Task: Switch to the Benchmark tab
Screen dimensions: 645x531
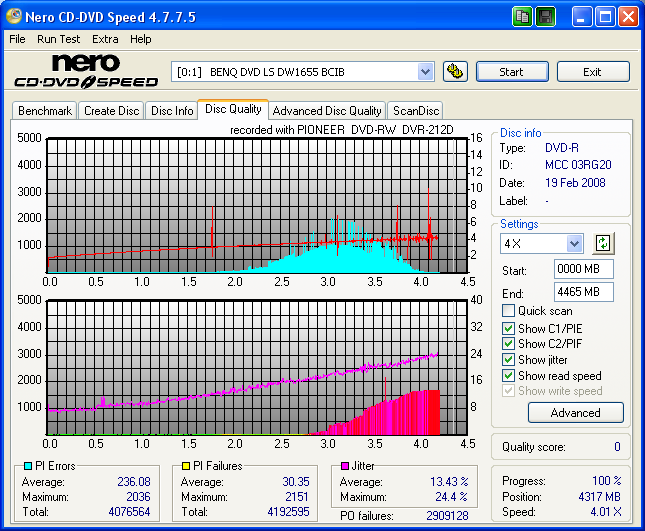Action: (45, 111)
